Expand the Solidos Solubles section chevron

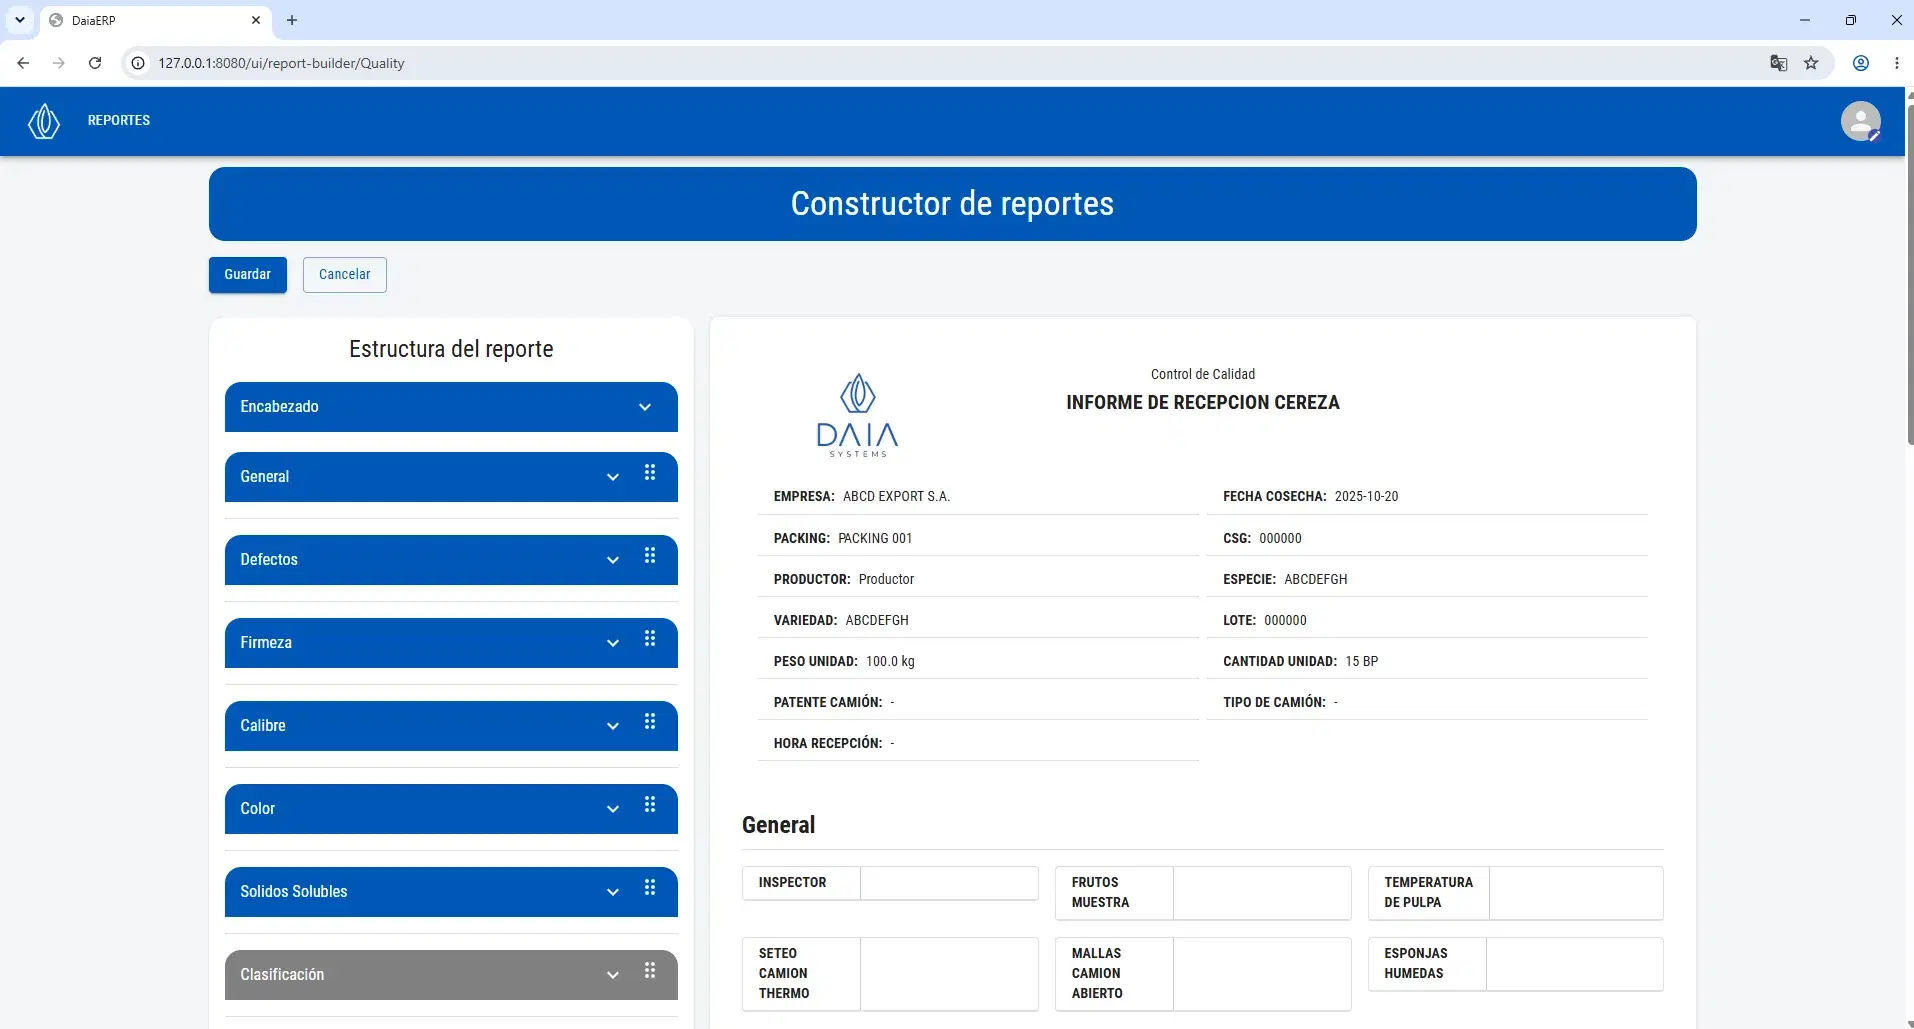coord(613,892)
